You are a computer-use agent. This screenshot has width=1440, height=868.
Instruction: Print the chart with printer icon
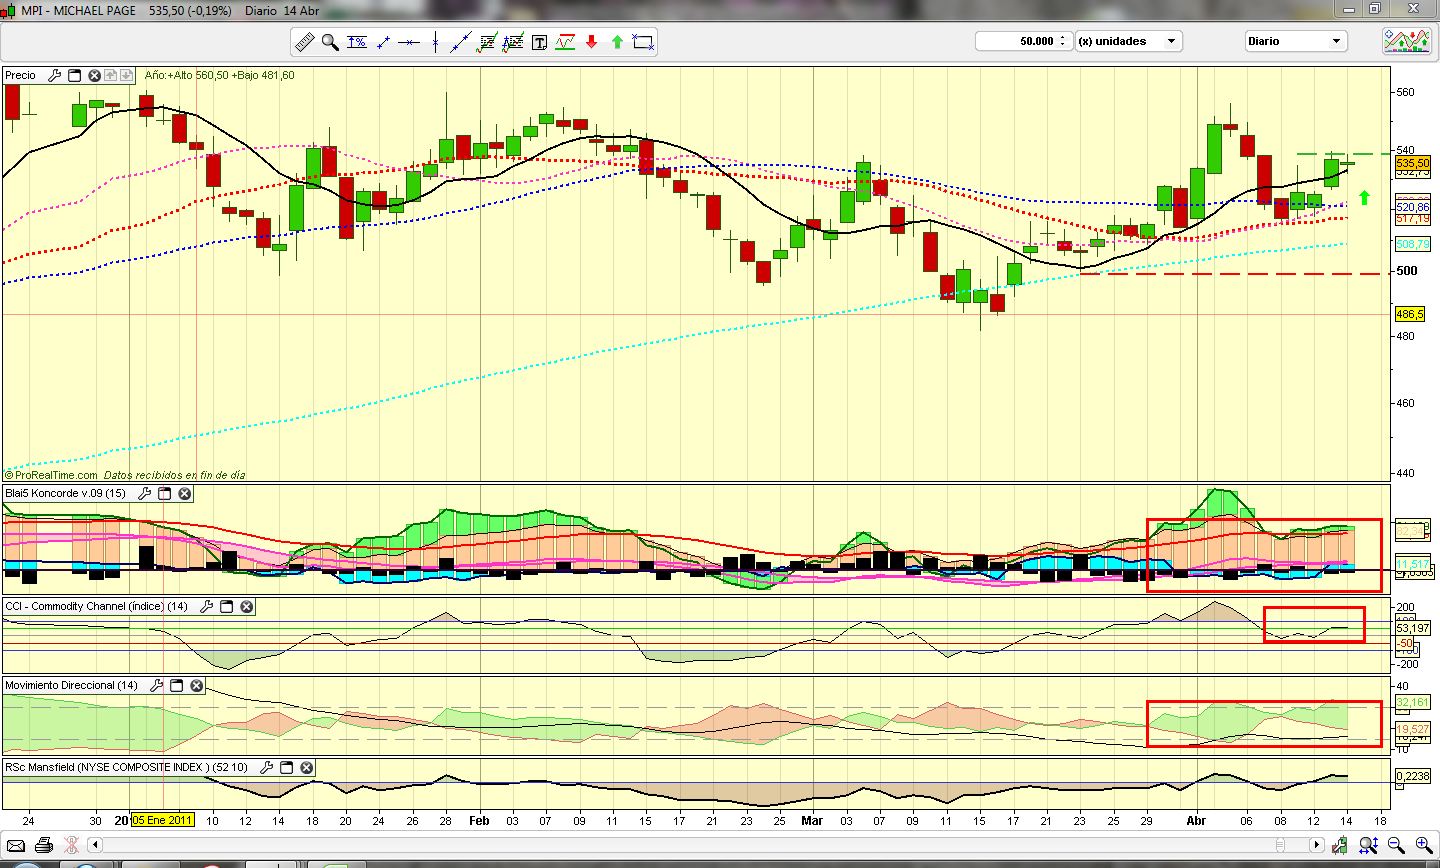pyautogui.click(x=43, y=845)
